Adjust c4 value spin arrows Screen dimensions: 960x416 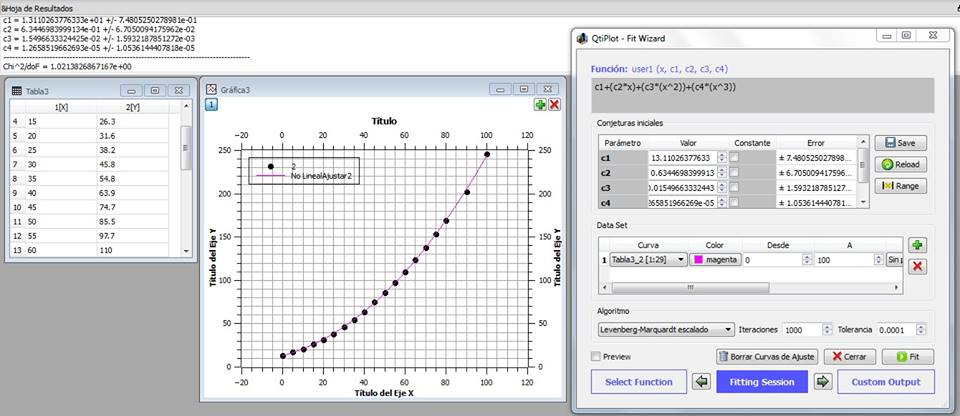(722, 202)
